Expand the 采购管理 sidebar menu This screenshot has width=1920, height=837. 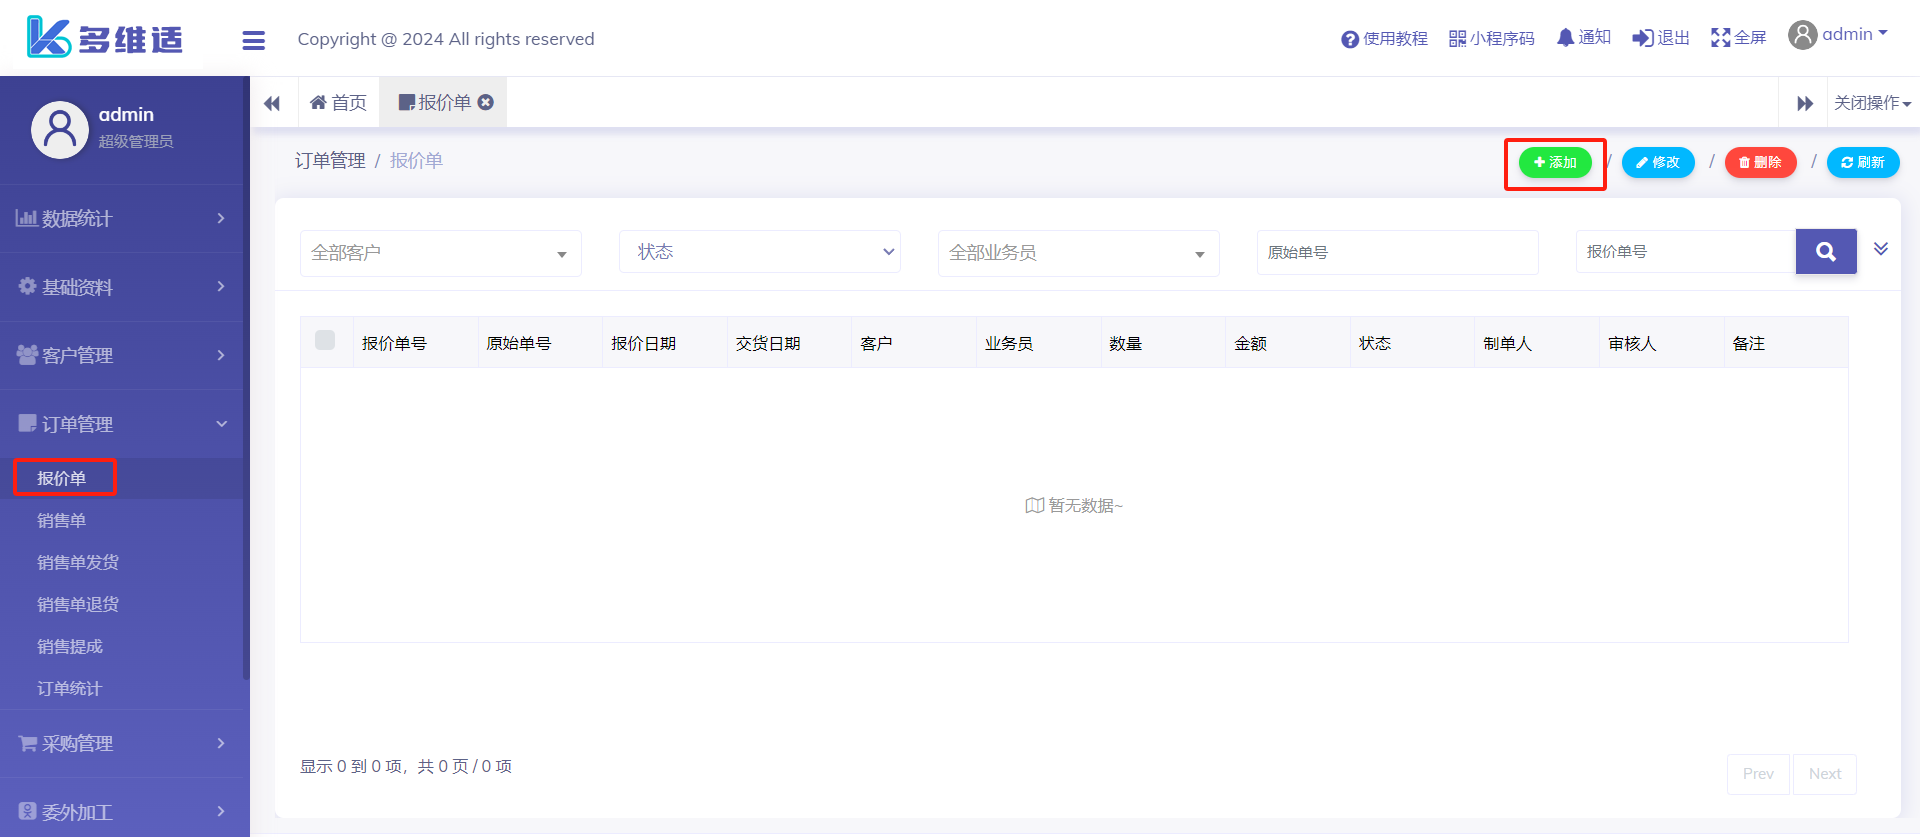click(122, 743)
